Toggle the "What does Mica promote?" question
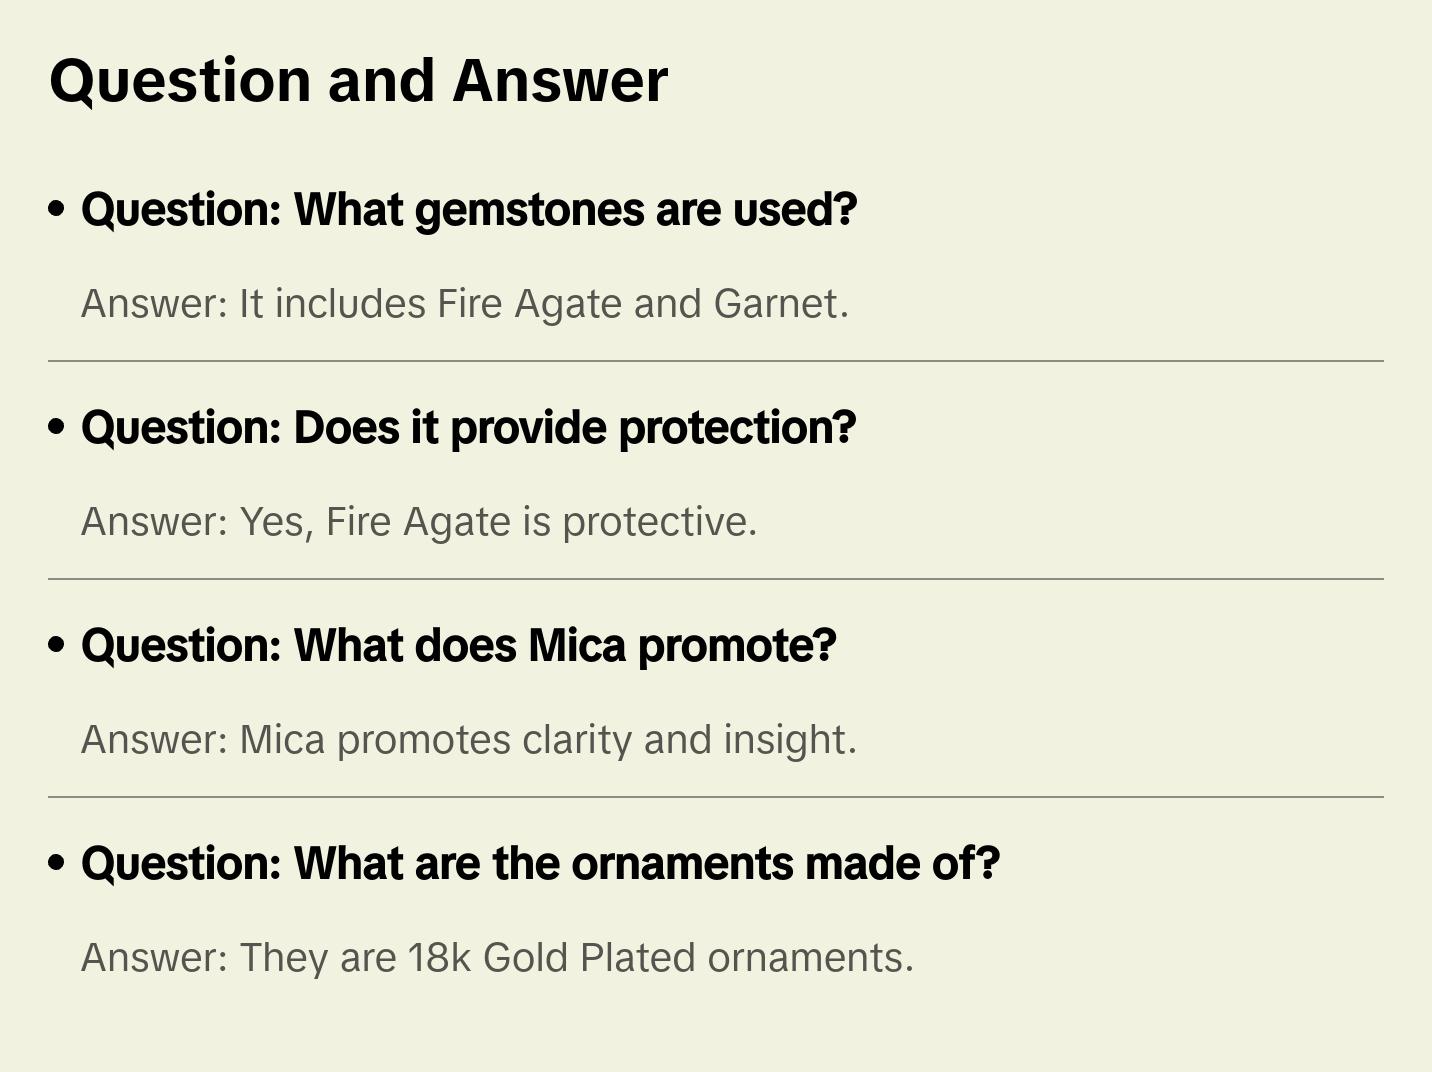1432x1072 pixels. pos(458,646)
